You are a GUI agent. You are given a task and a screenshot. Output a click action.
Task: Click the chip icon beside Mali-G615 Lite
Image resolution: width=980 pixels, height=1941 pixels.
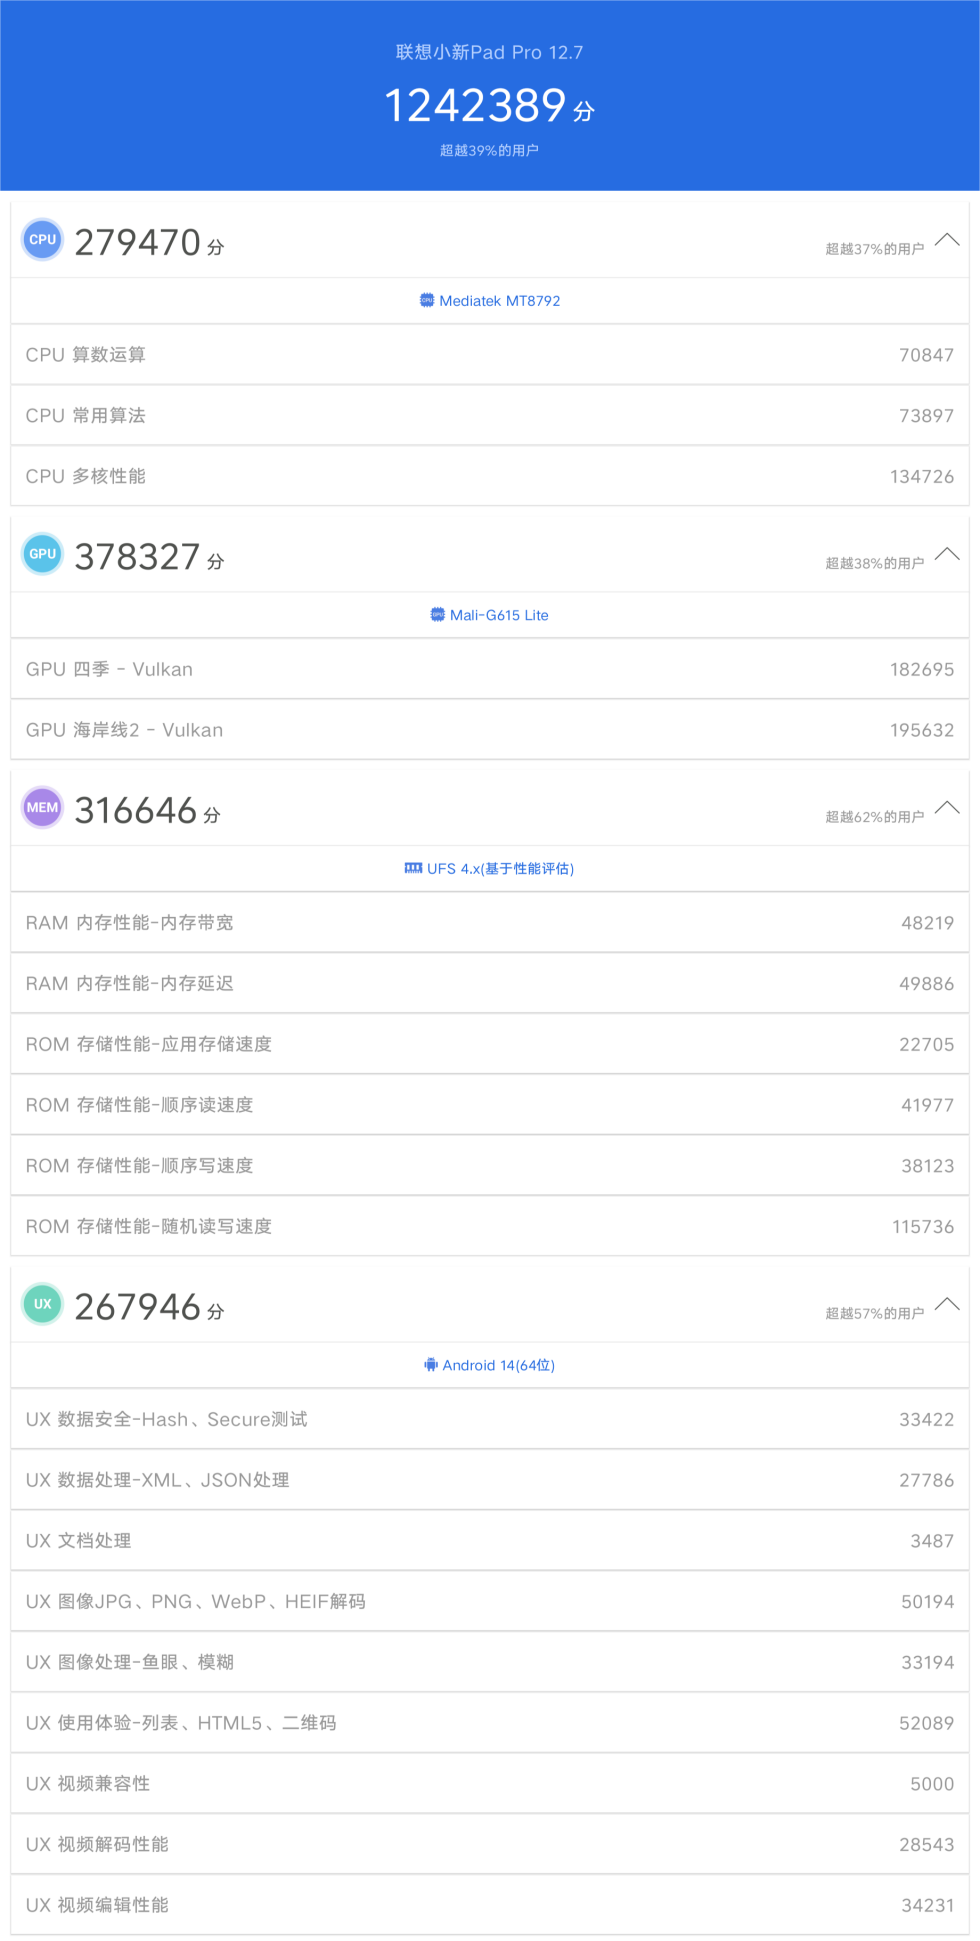[x=437, y=615]
